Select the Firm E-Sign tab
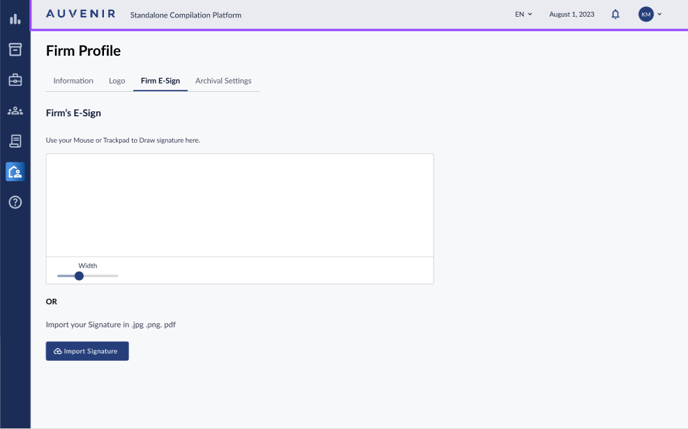Screen dimensions: 688x429 pyautogui.click(x=160, y=81)
